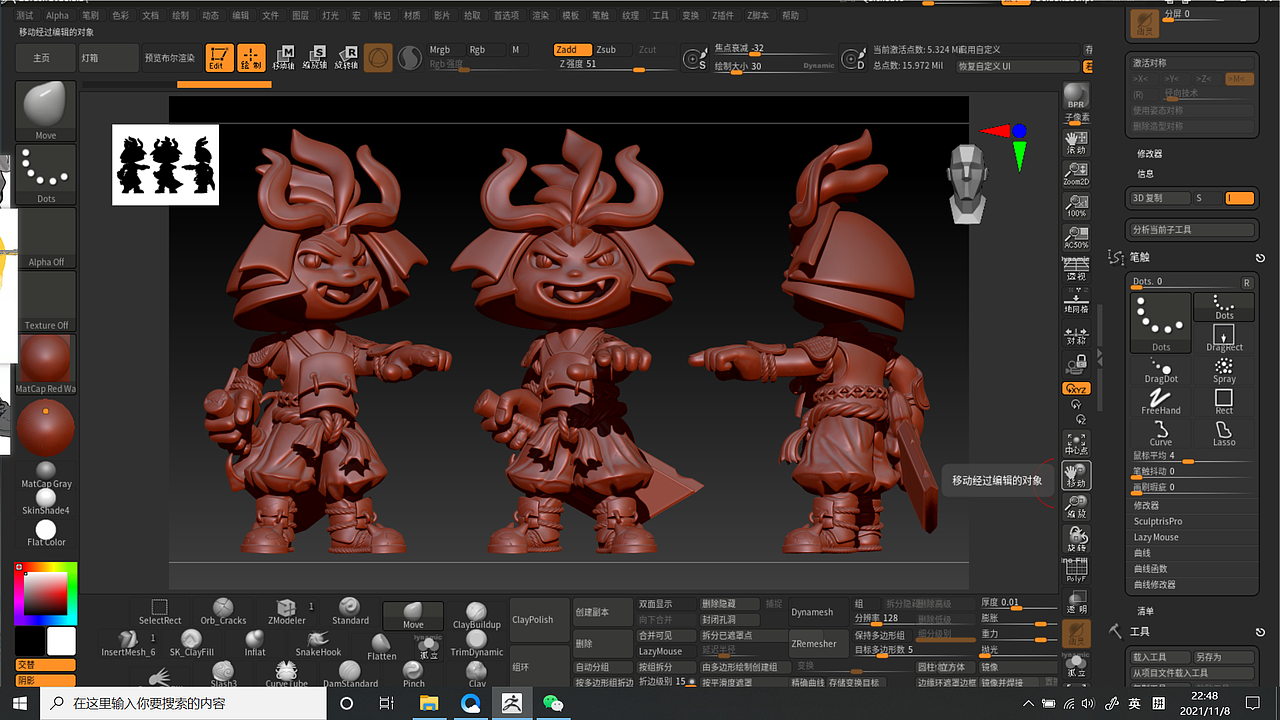This screenshot has width=1280, height=720.
Task: Open the Alpha menu
Action: pos(57,15)
